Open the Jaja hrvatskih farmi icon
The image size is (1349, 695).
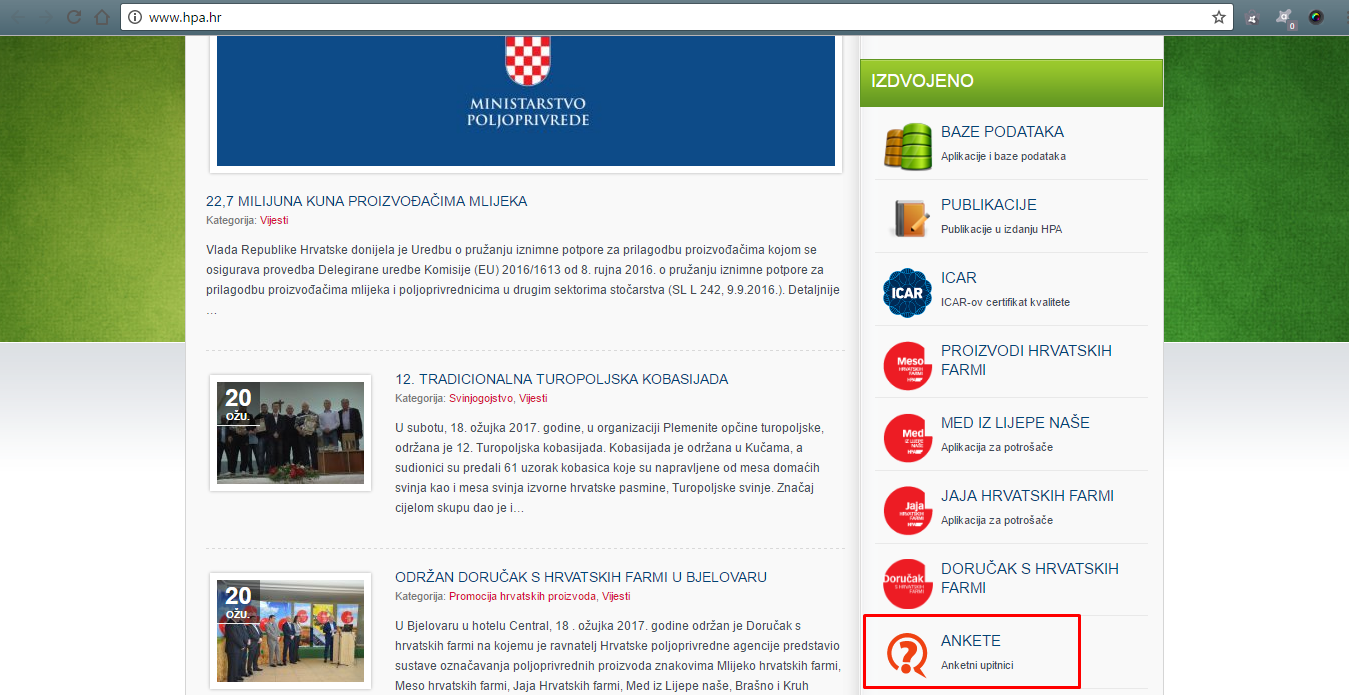pos(908,510)
